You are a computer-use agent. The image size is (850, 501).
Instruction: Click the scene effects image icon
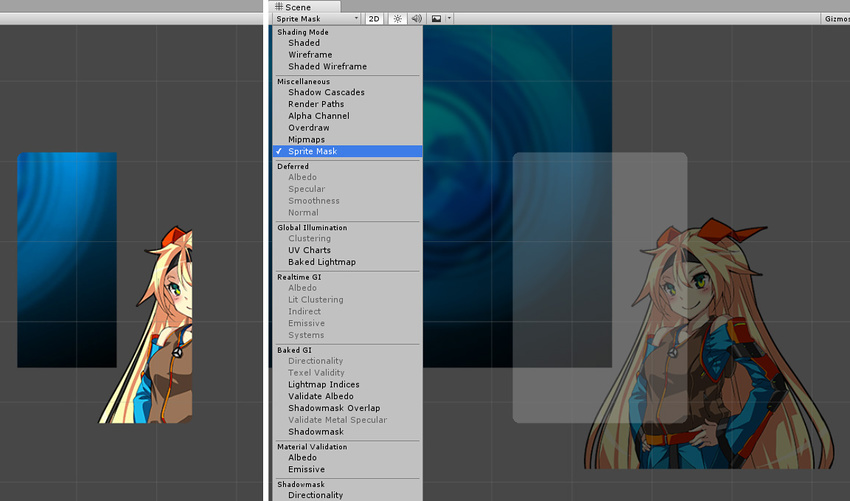coord(436,18)
